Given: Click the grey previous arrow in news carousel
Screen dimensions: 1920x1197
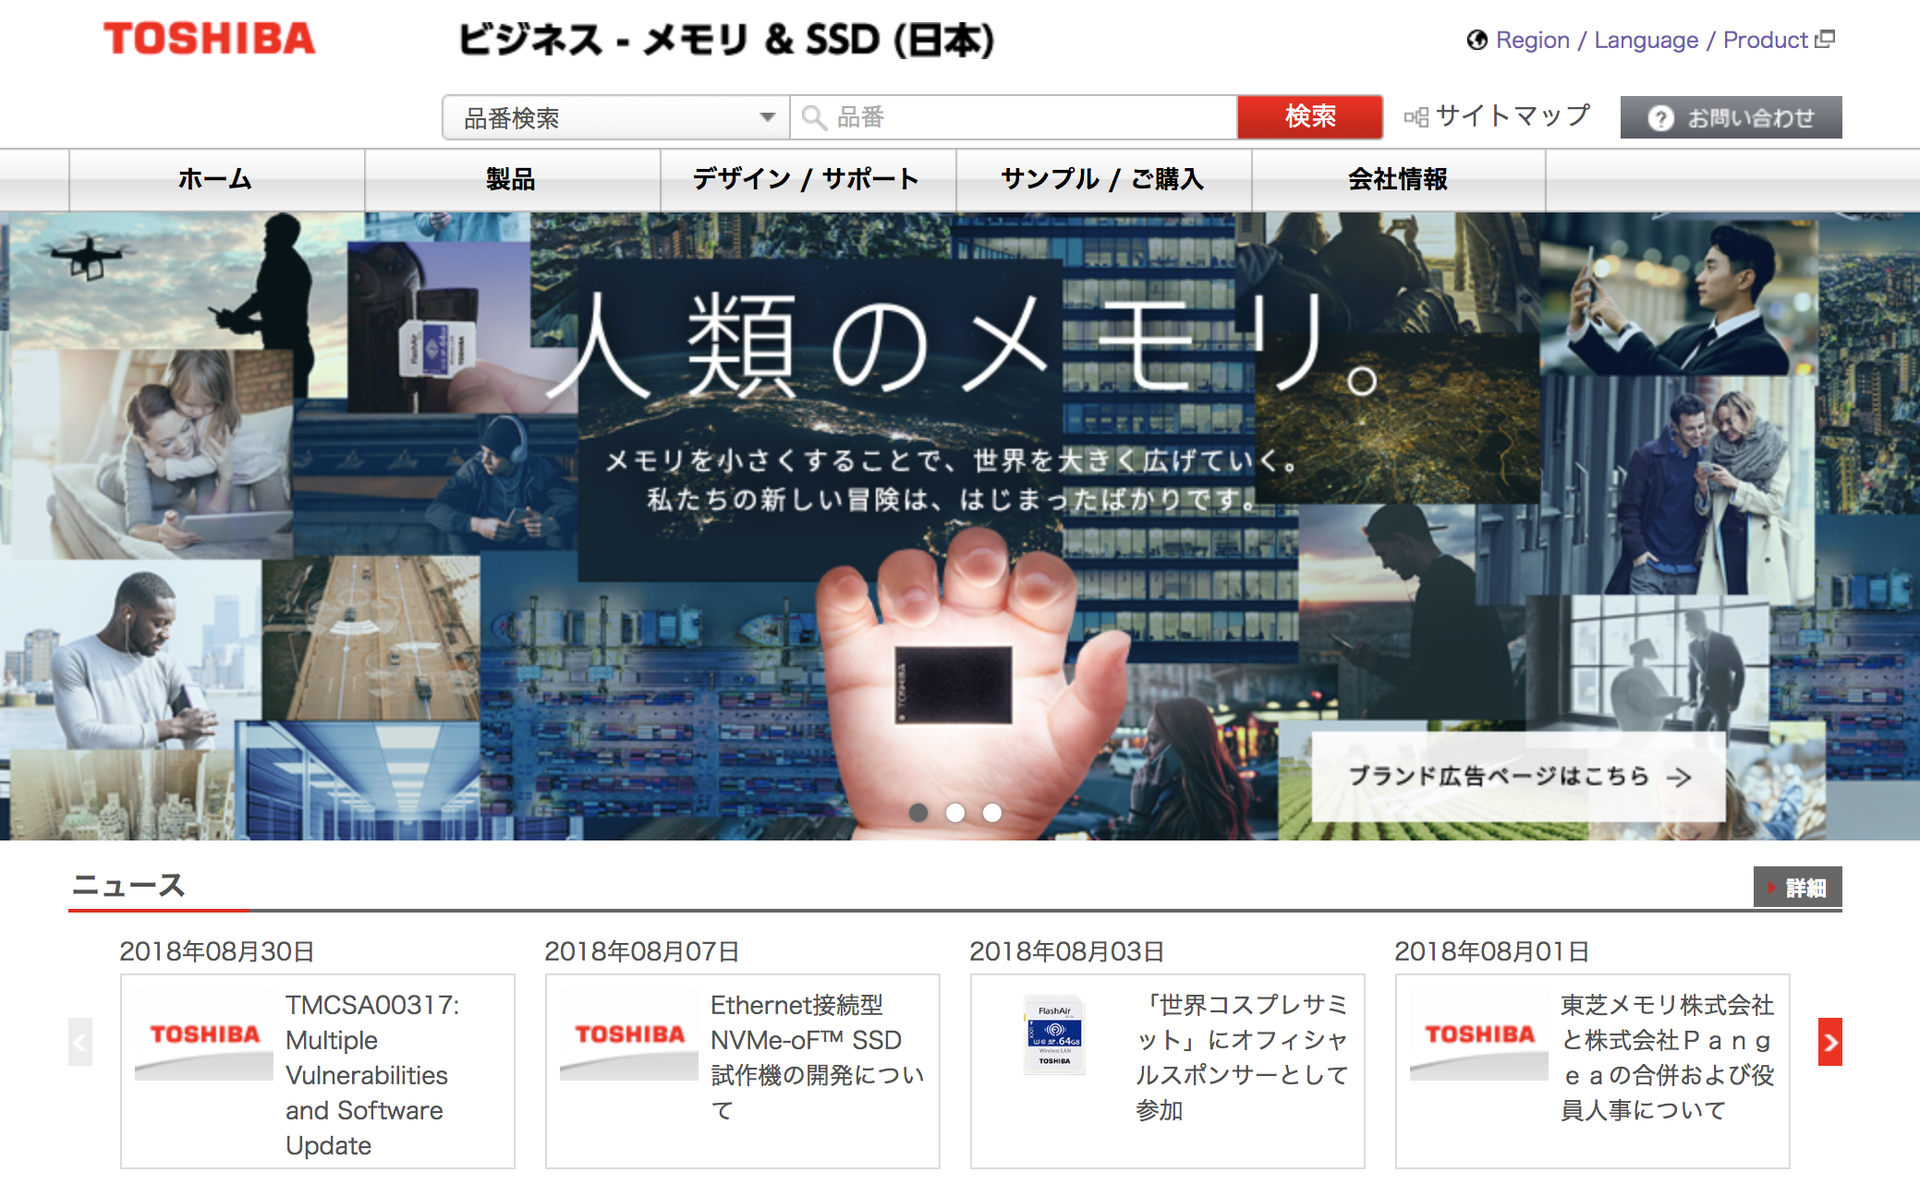Looking at the screenshot, I should pos(80,1042).
